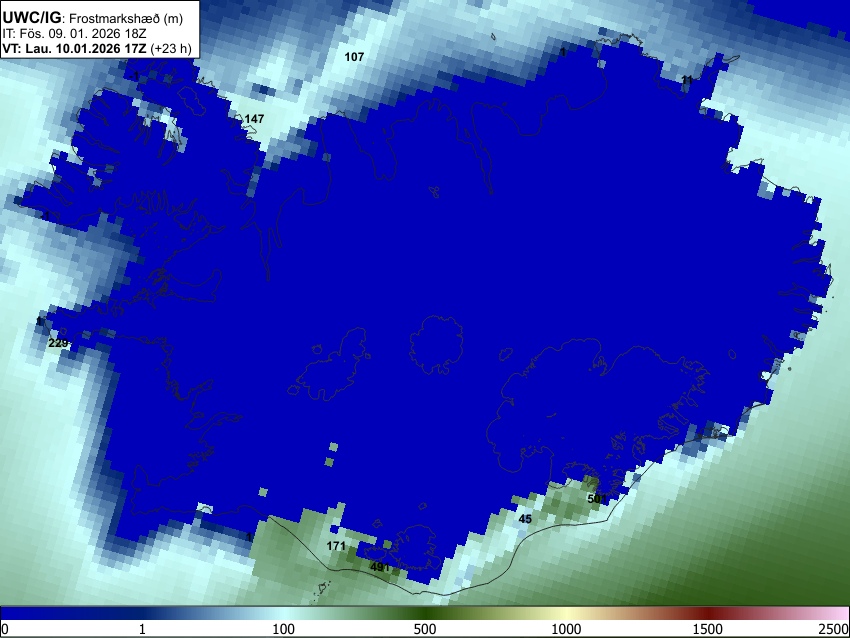Click the '229' value label on the map
Screen dimensions: 850x638
pos(58,343)
